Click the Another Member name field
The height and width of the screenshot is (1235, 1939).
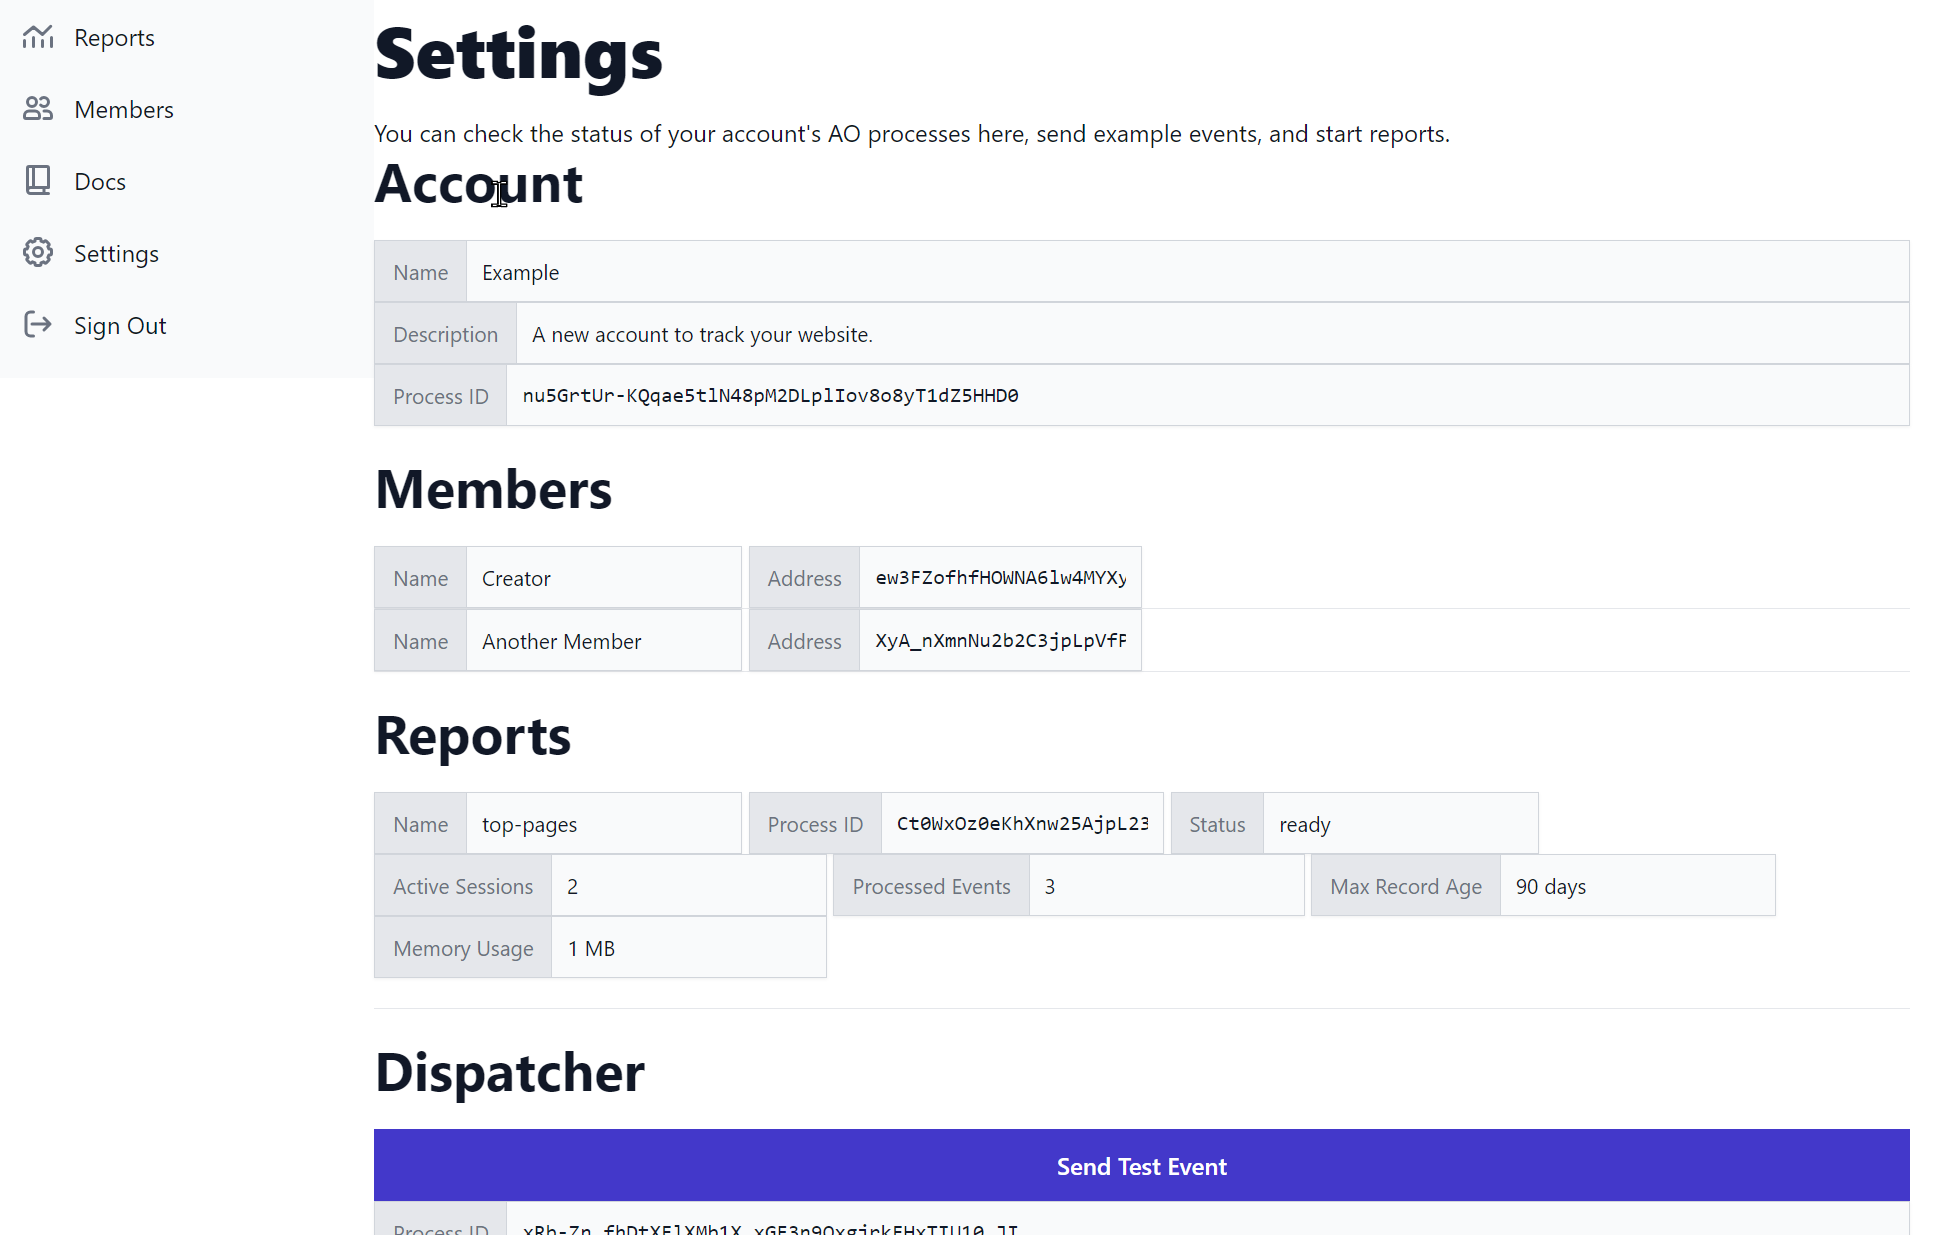(603, 641)
